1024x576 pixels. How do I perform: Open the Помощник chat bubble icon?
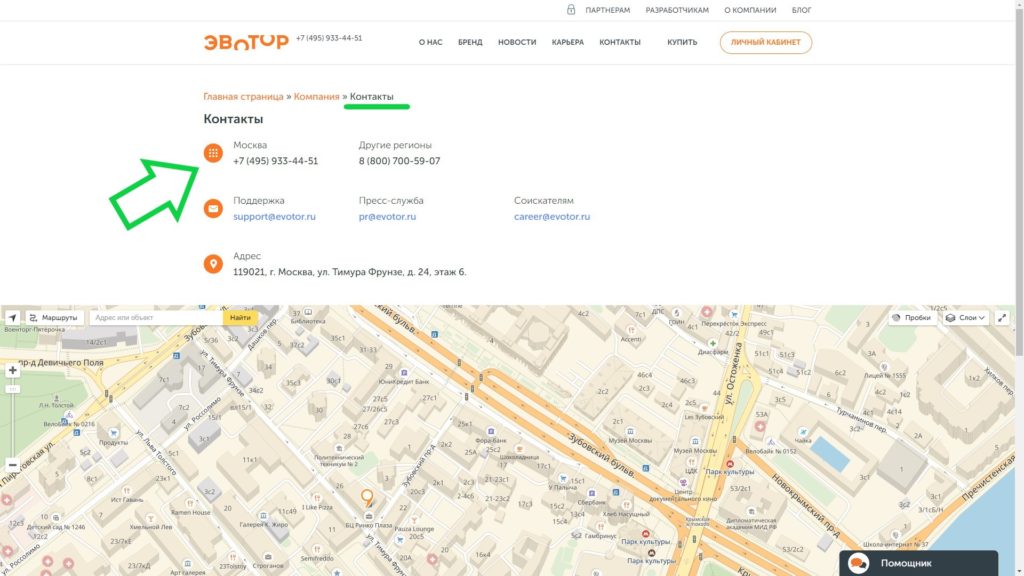point(858,563)
